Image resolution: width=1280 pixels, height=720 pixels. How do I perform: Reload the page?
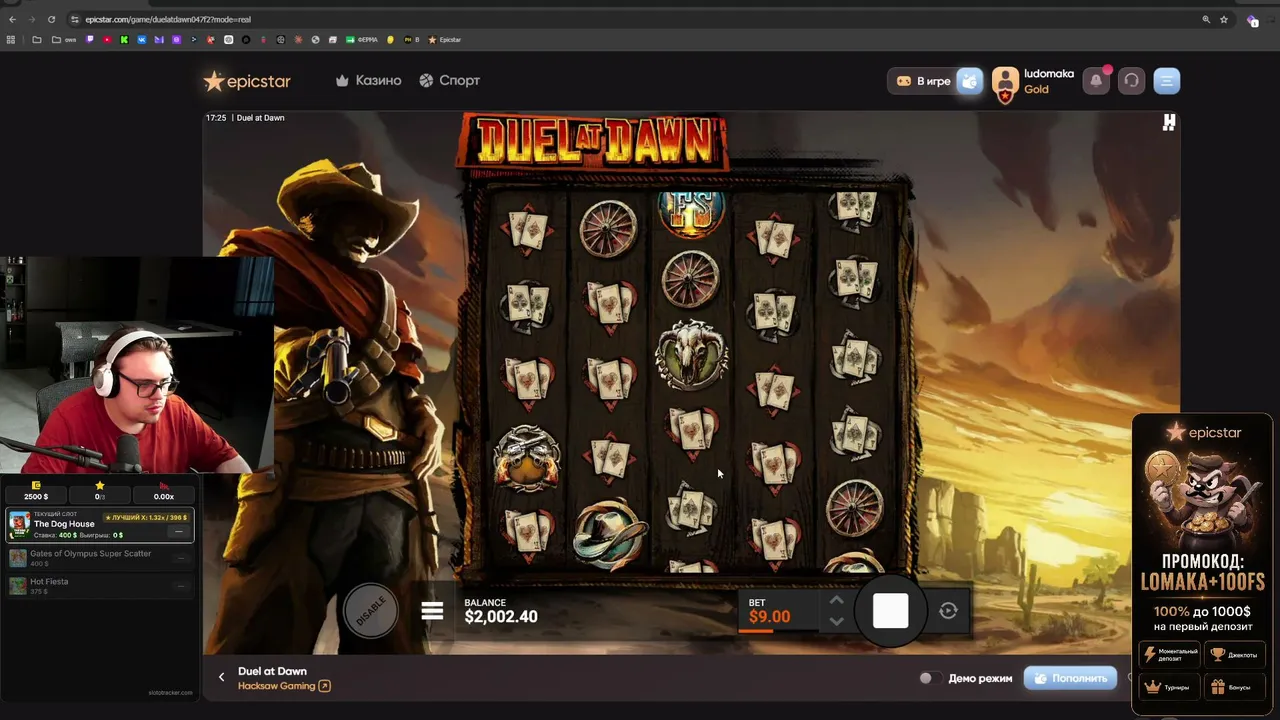pyautogui.click(x=51, y=19)
